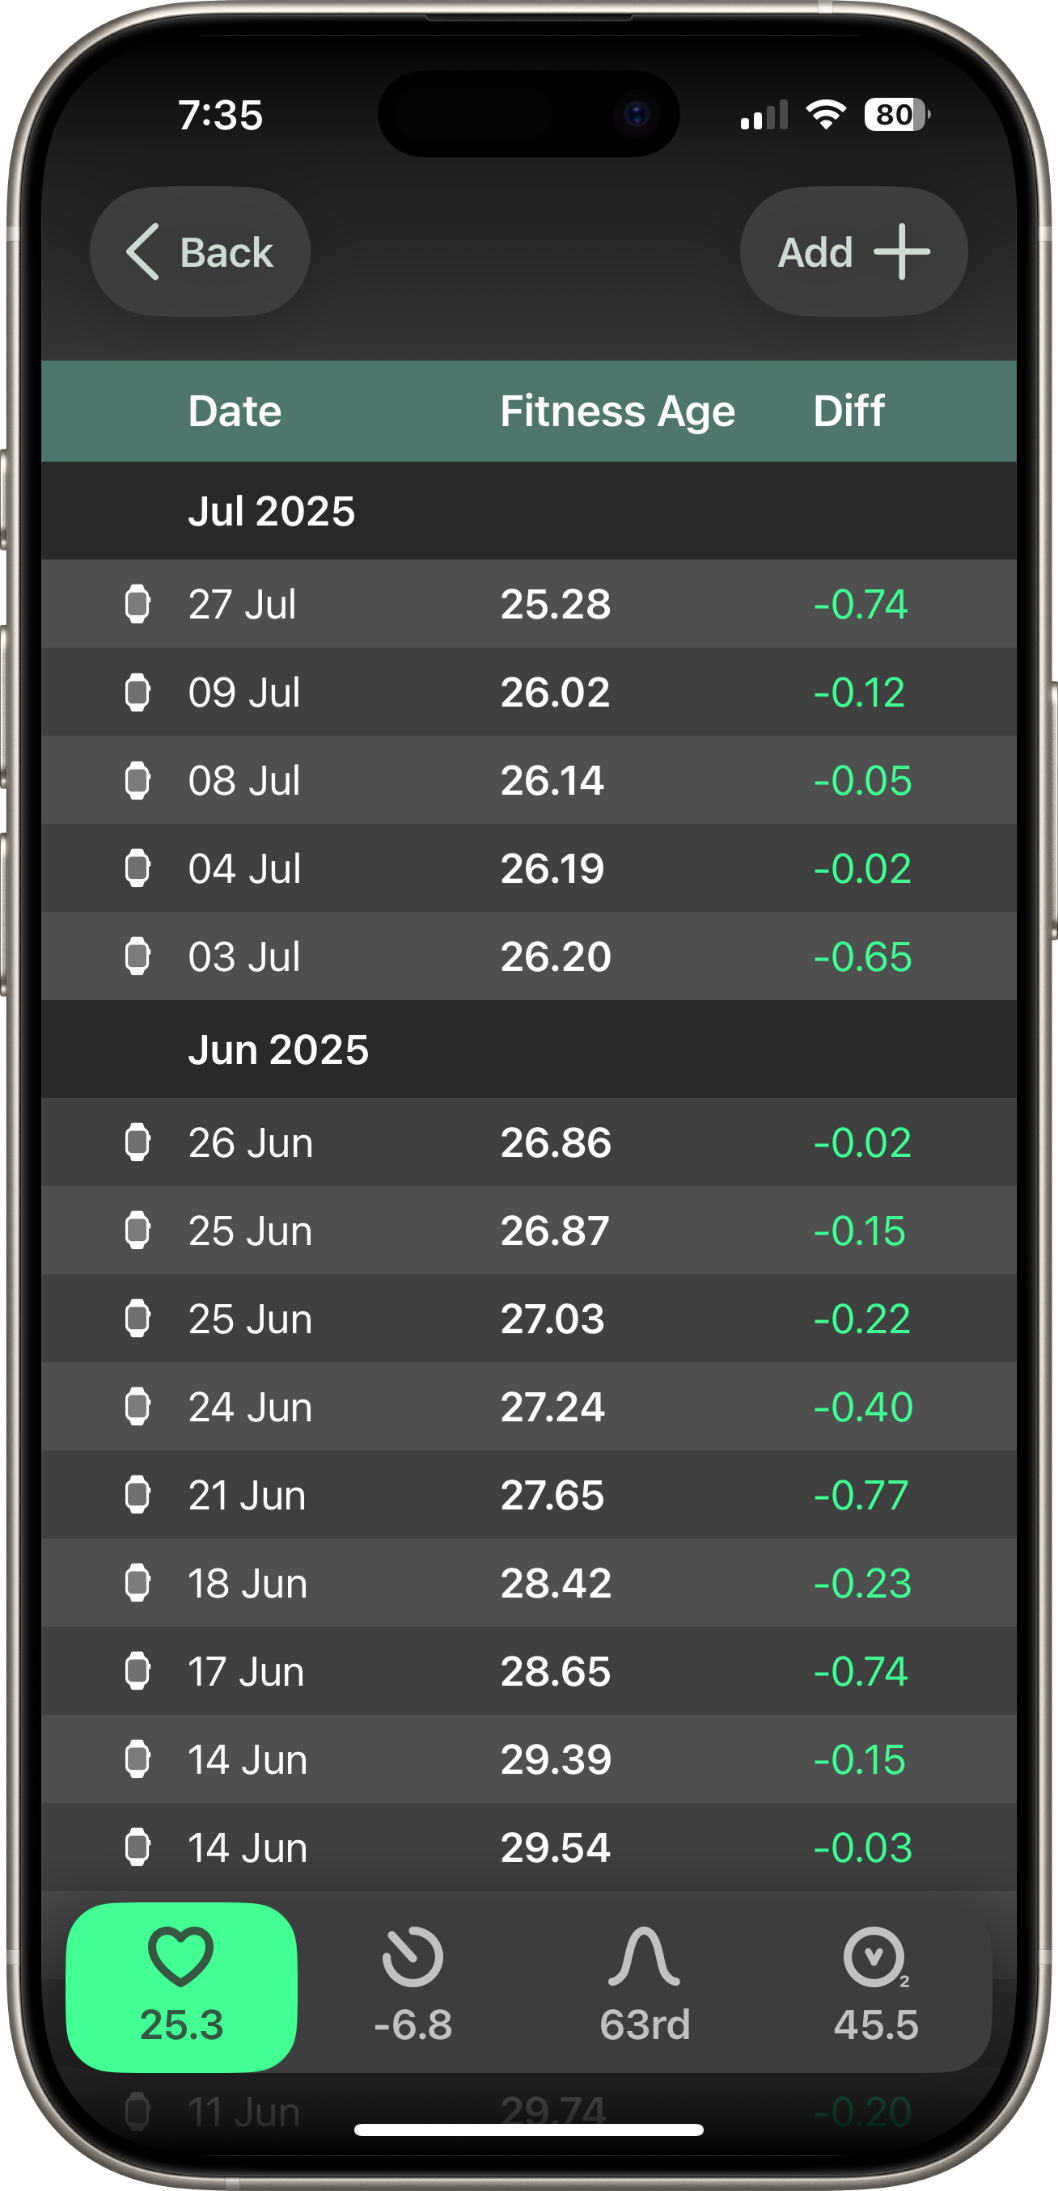The height and width of the screenshot is (2191, 1058).
Task: Tap the Diff column header
Action: coord(849,411)
